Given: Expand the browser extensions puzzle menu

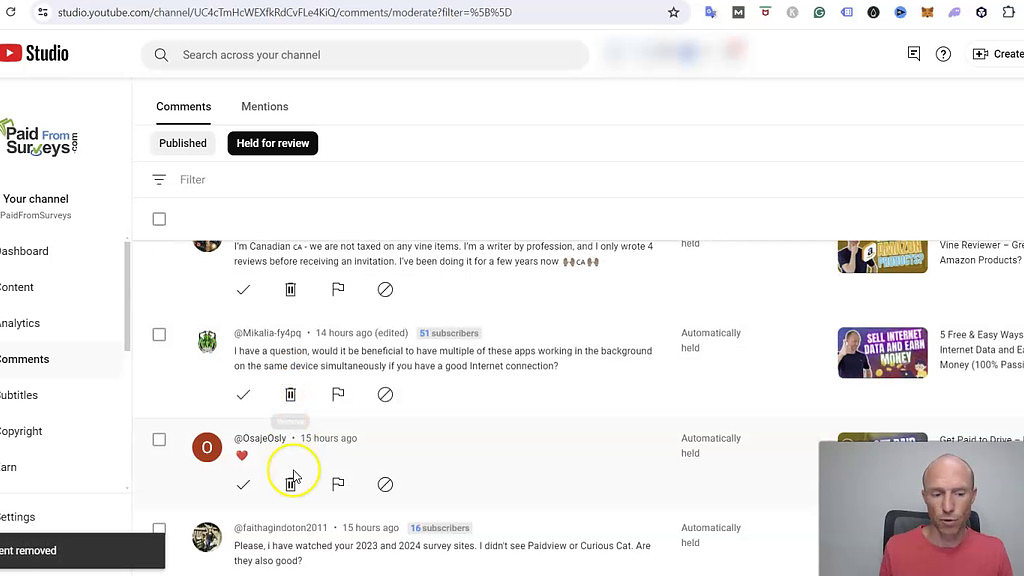Looking at the screenshot, I should 1007,12.
